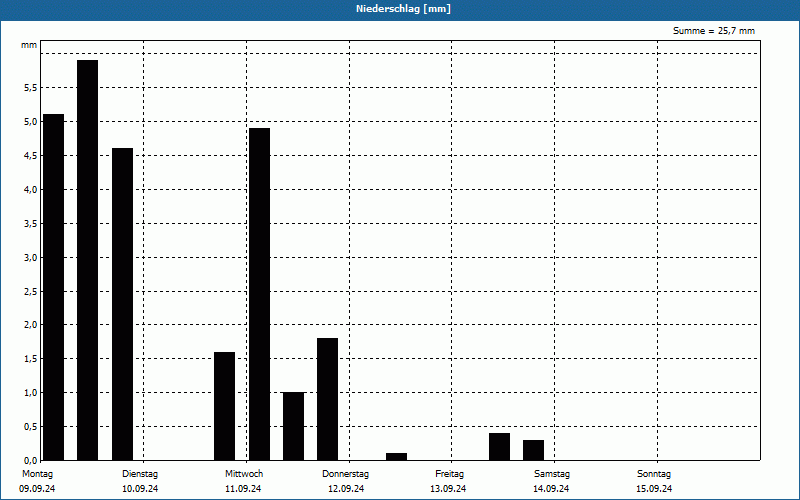Click the 0,5 y-axis tick label

click(31, 427)
